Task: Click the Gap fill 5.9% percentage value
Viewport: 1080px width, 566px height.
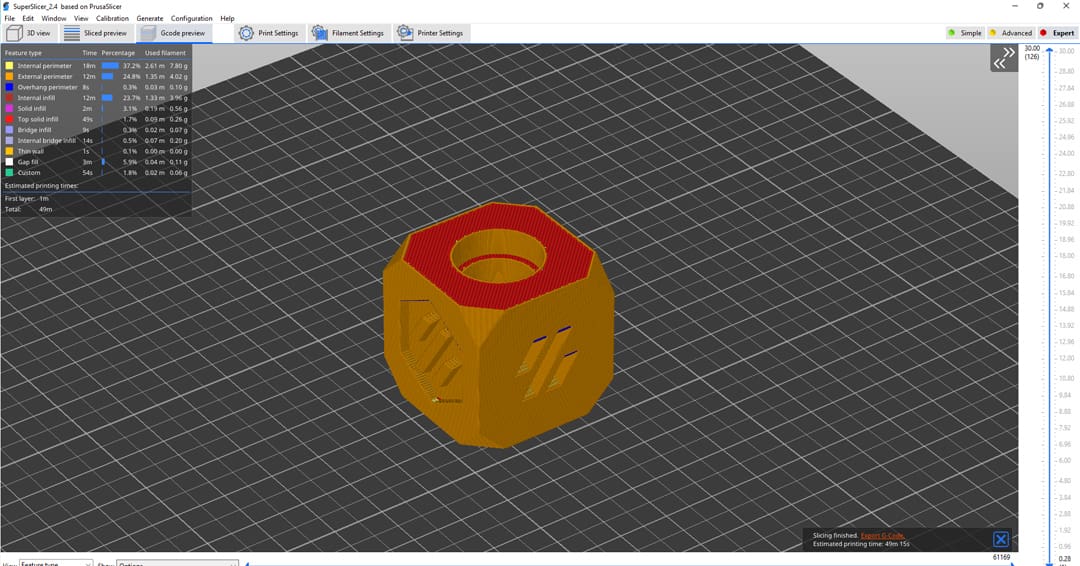Action: tap(130, 162)
